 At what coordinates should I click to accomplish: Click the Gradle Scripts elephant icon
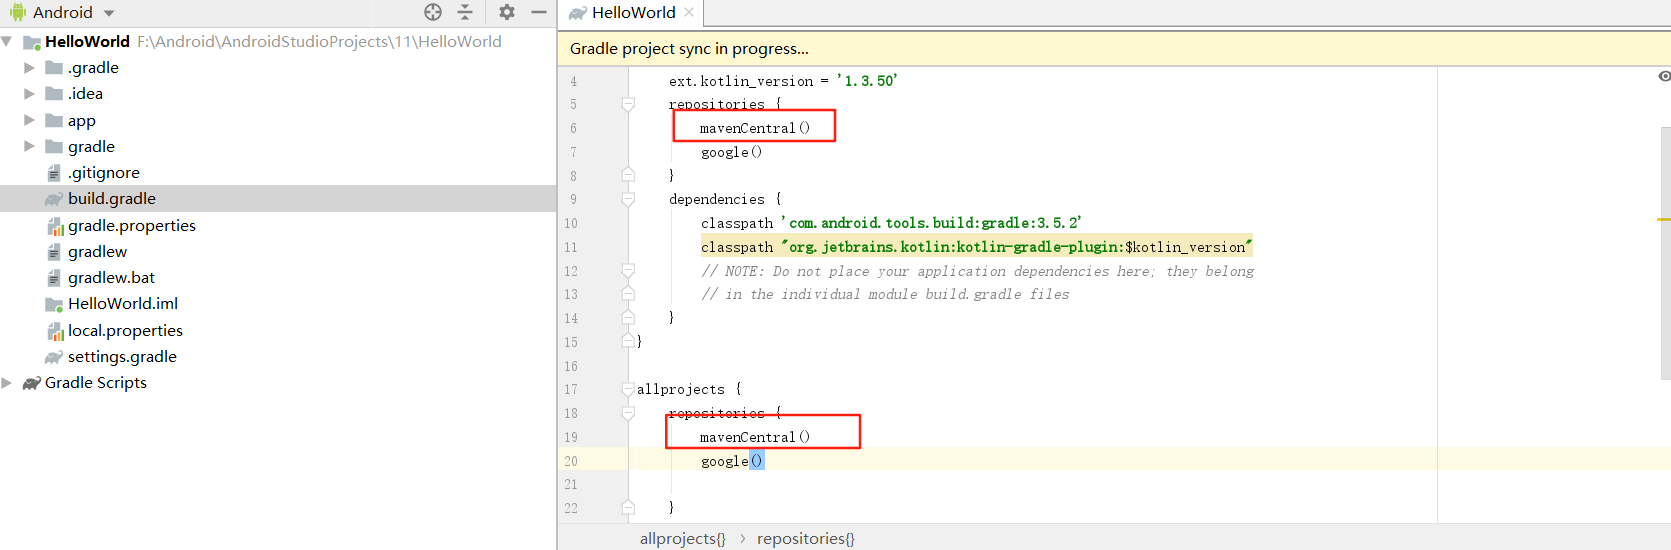click(x=31, y=383)
